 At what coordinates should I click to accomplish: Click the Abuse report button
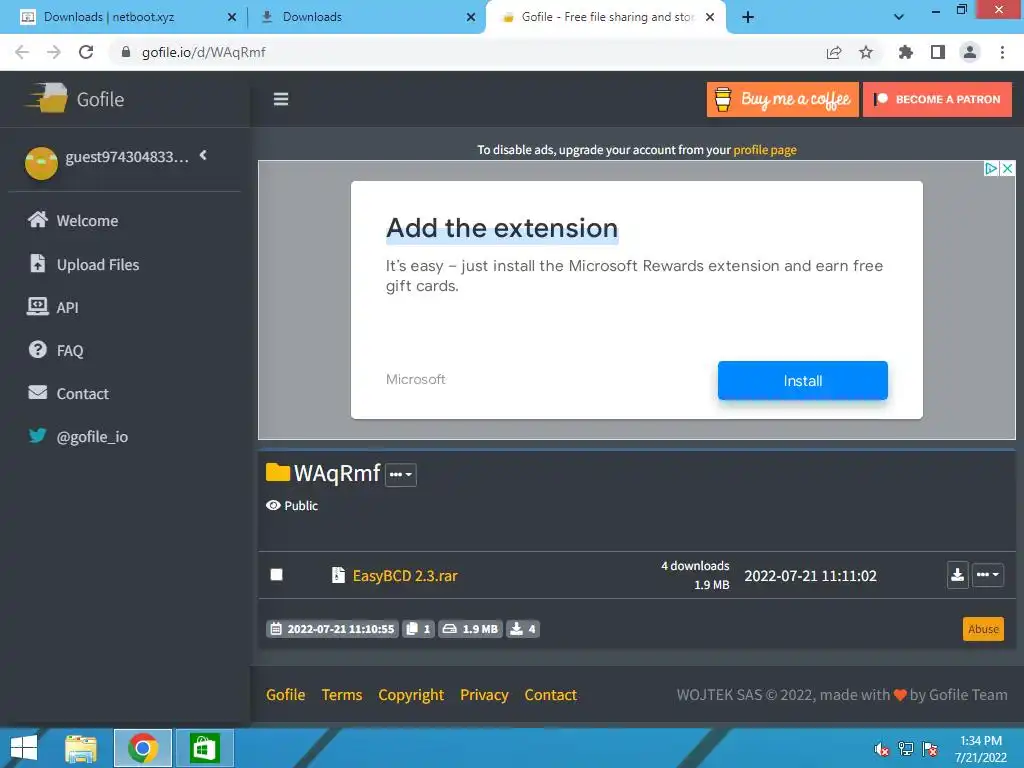(x=983, y=629)
